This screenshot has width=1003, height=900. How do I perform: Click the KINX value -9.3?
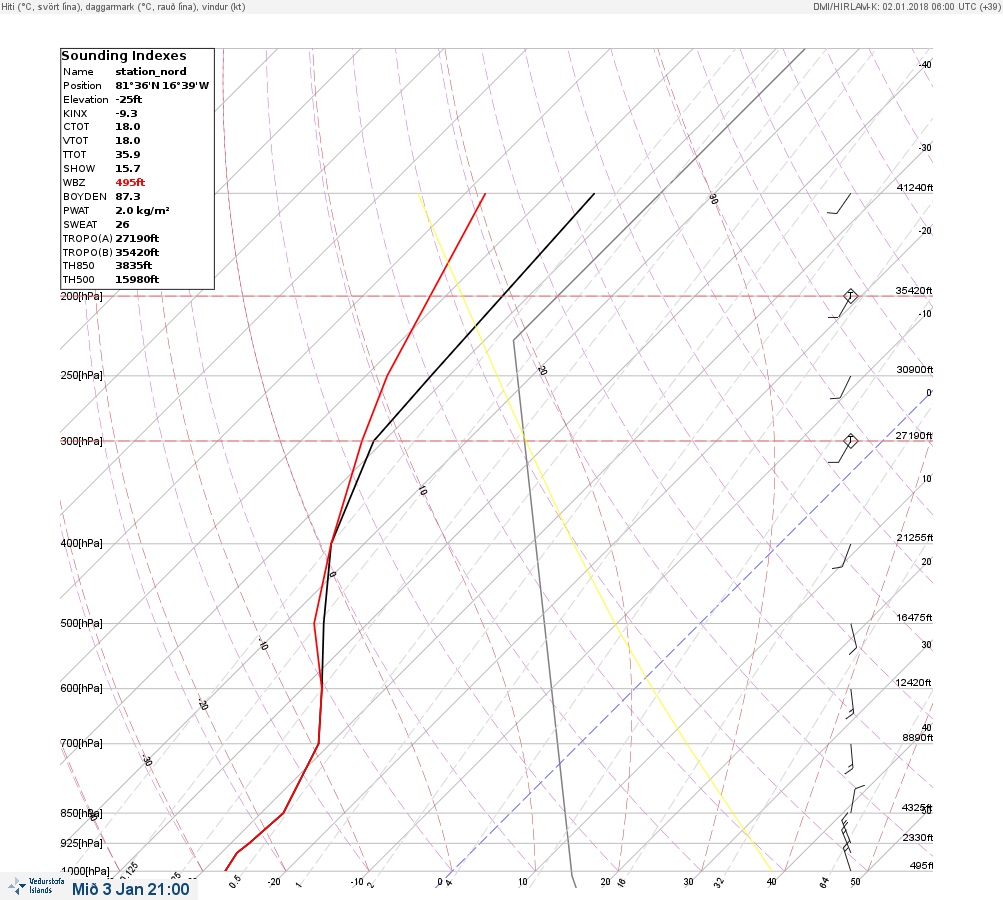coord(126,113)
